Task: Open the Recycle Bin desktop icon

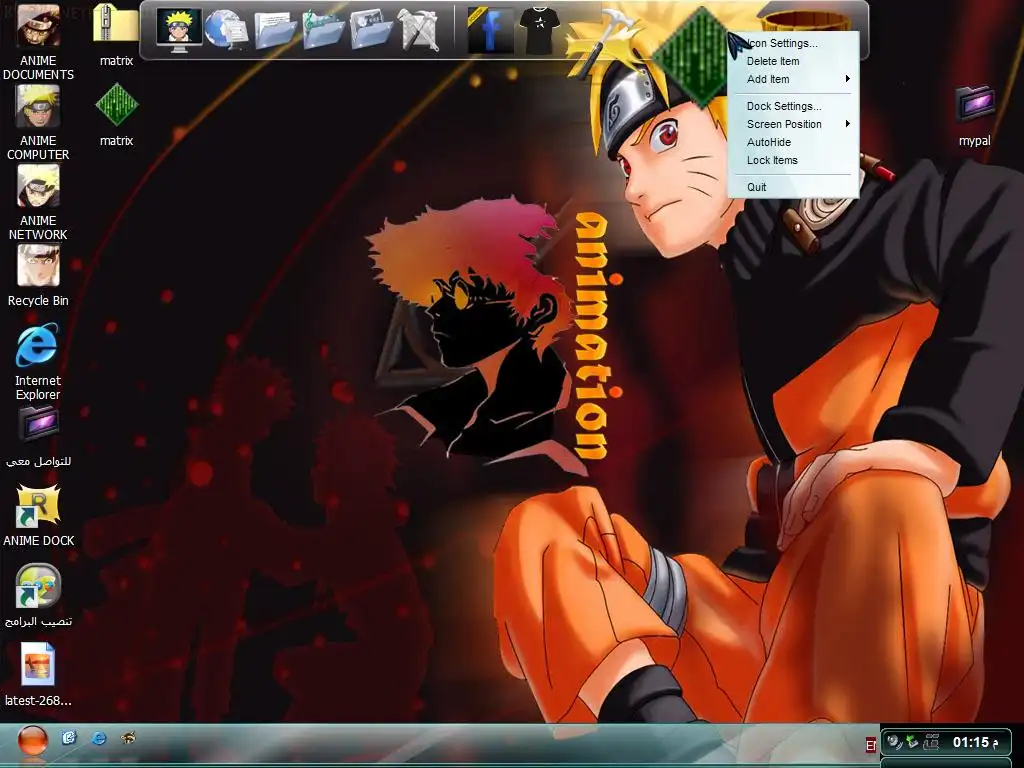Action: pyautogui.click(x=38, y=276)
